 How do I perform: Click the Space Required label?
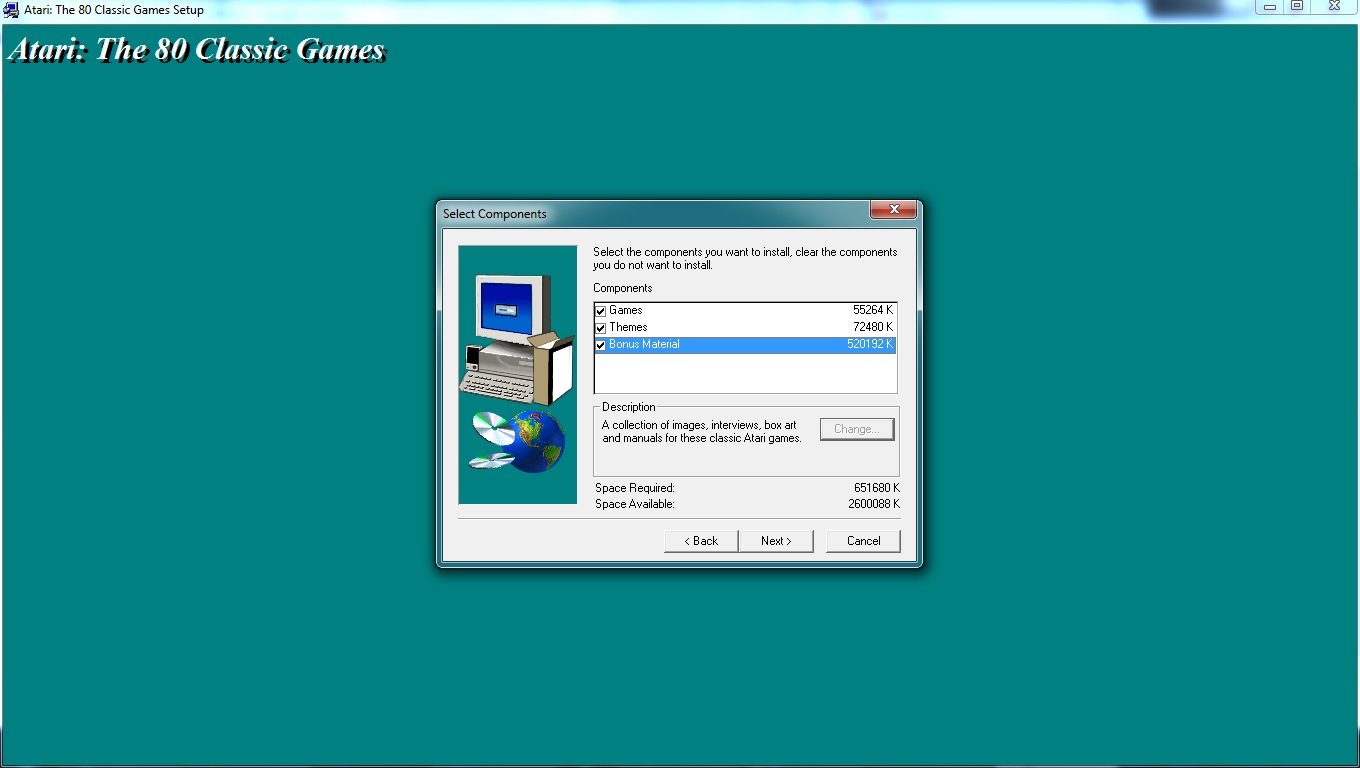click(635, 488)
